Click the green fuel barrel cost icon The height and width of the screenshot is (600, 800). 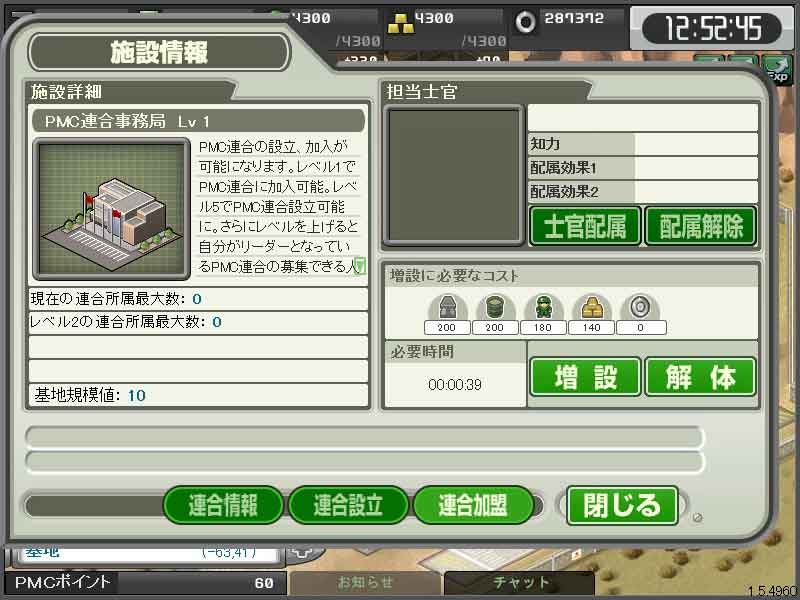(495, 307)
